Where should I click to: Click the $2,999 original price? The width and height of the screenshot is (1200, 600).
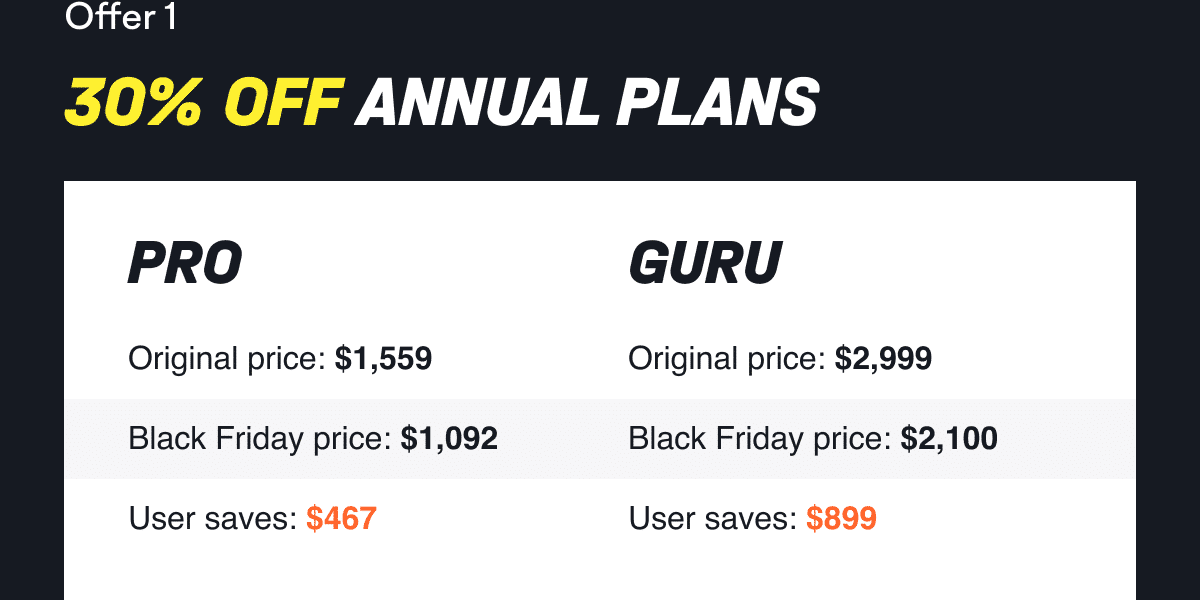pos(883,358)
